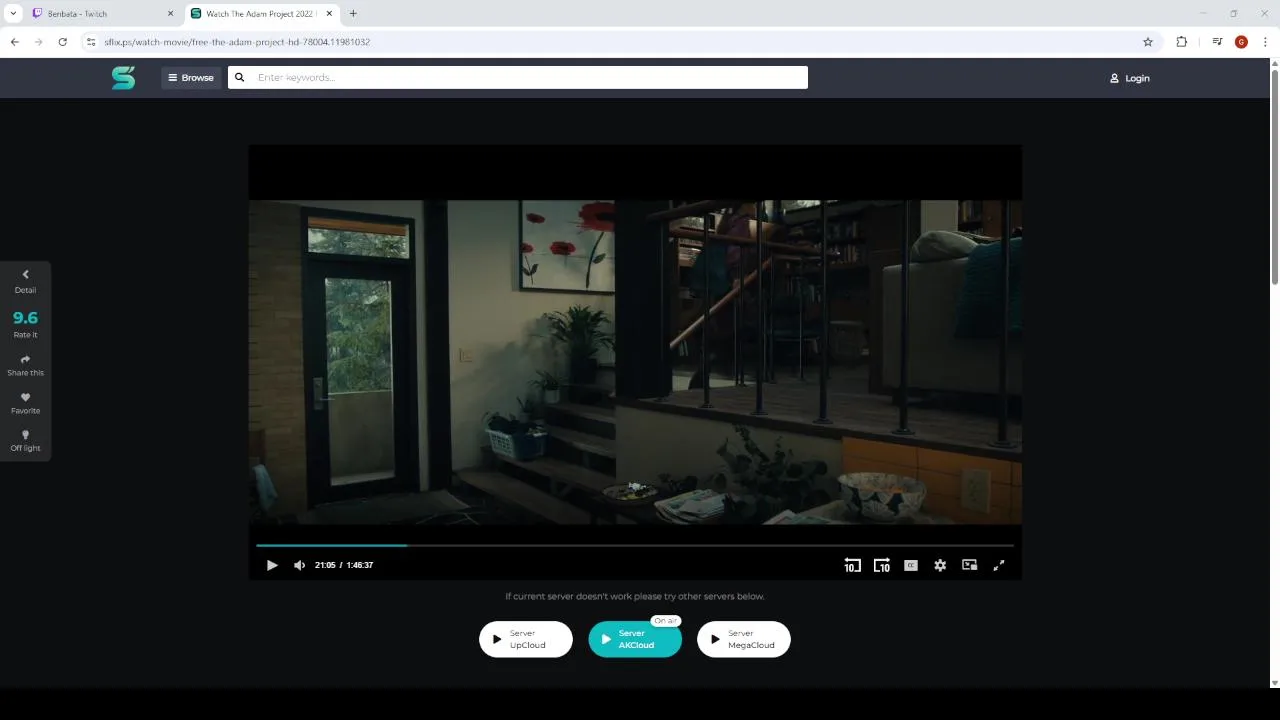This screenshot has height=720, width=1280.
Task: Open Chrome three-dot menu
Action: point(1265,42)
